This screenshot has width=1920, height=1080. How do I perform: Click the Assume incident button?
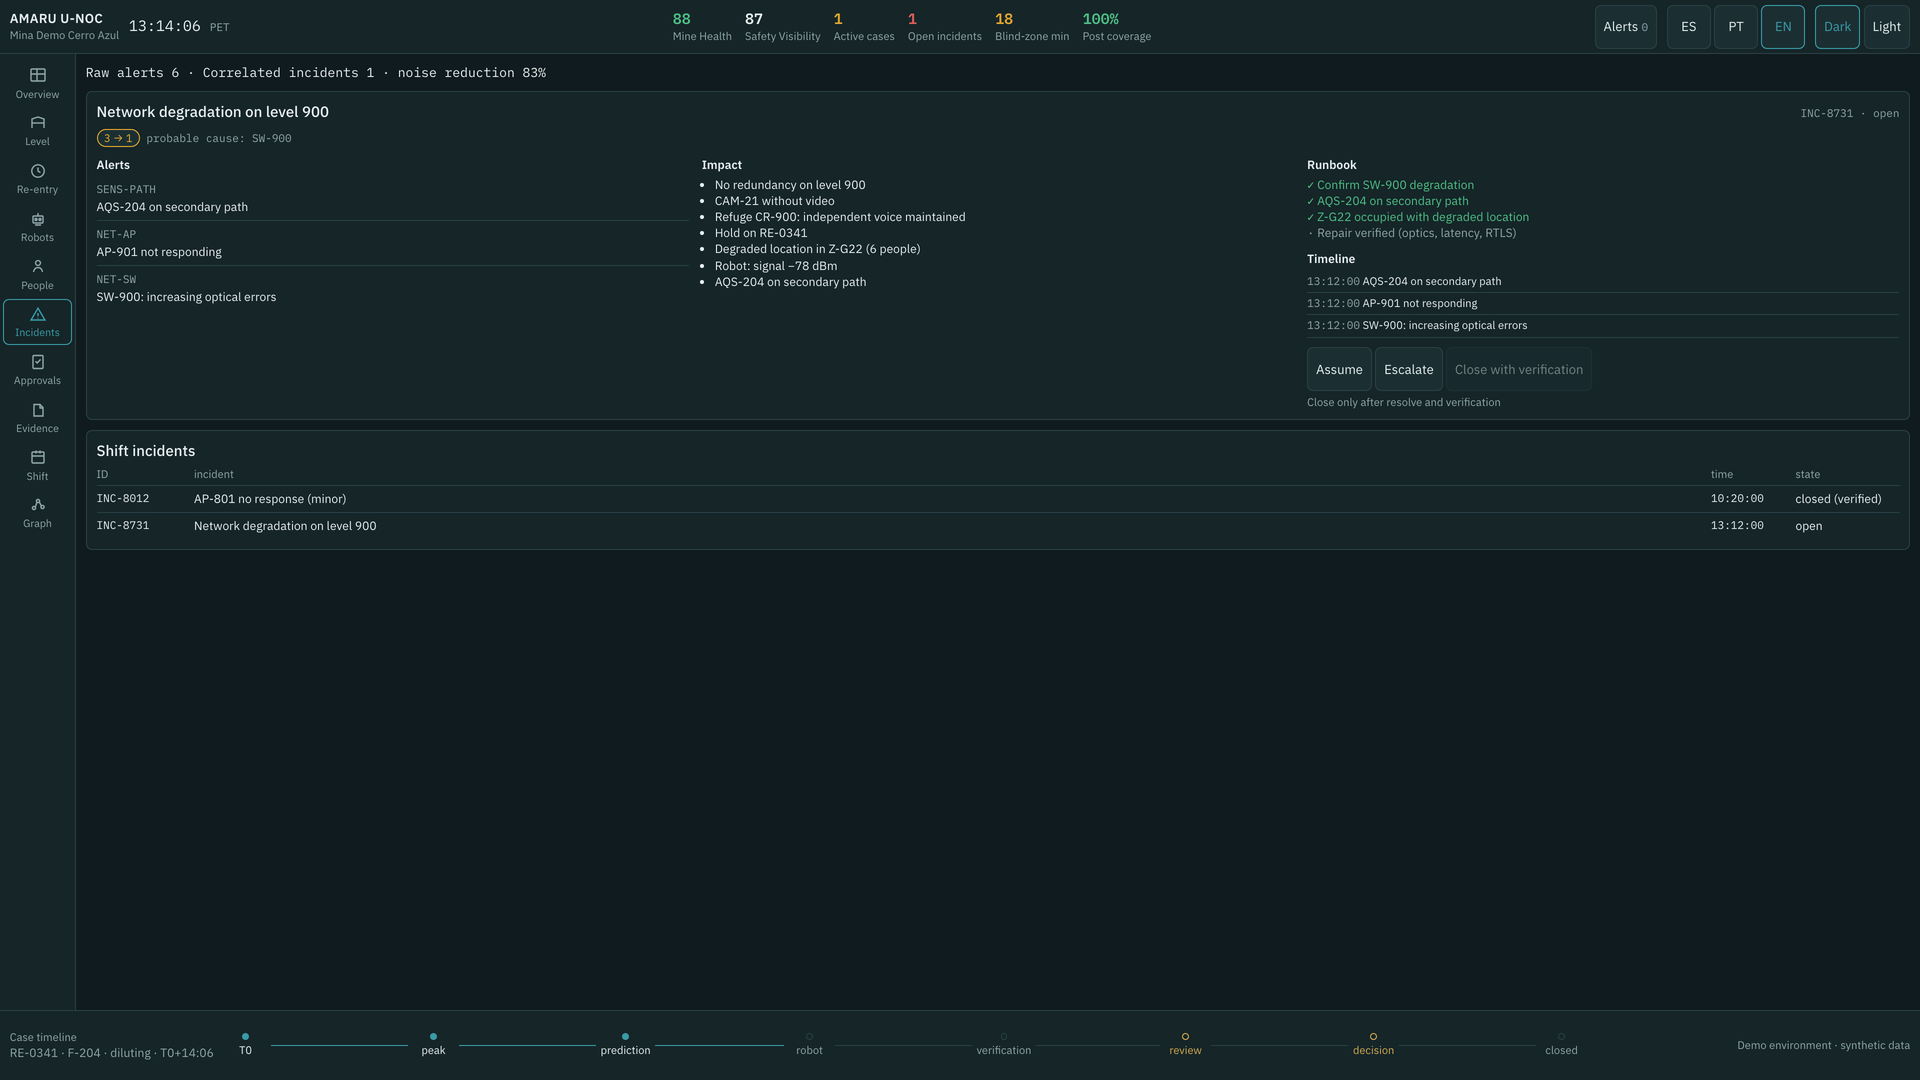point(1338,369)
